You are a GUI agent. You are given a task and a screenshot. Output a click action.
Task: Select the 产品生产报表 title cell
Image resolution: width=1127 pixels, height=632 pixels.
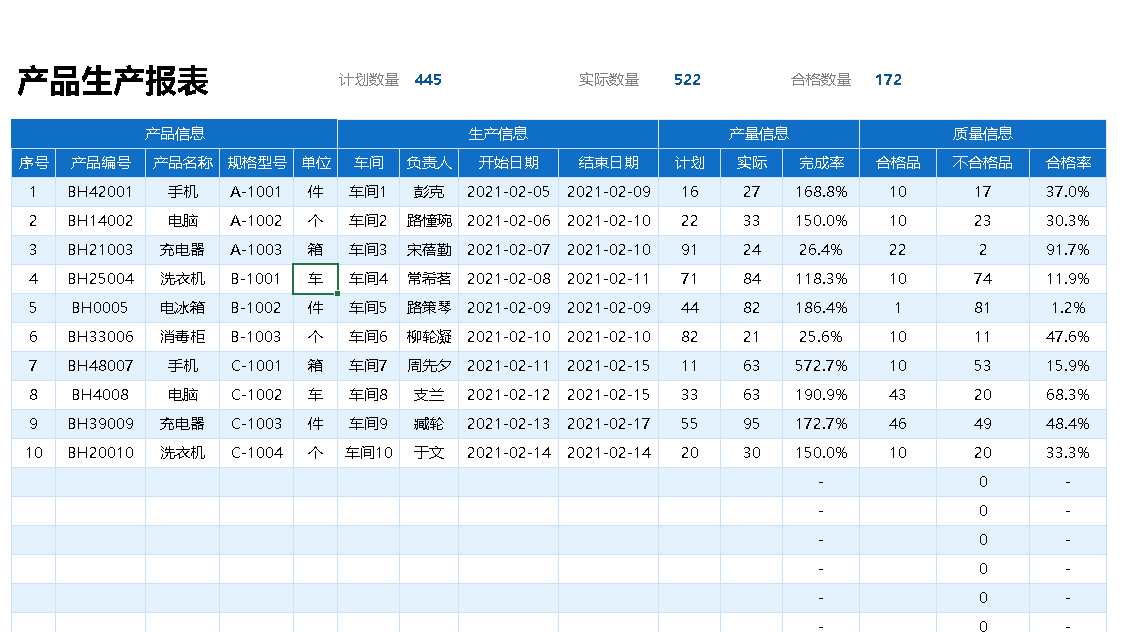(x=112, y=82)
